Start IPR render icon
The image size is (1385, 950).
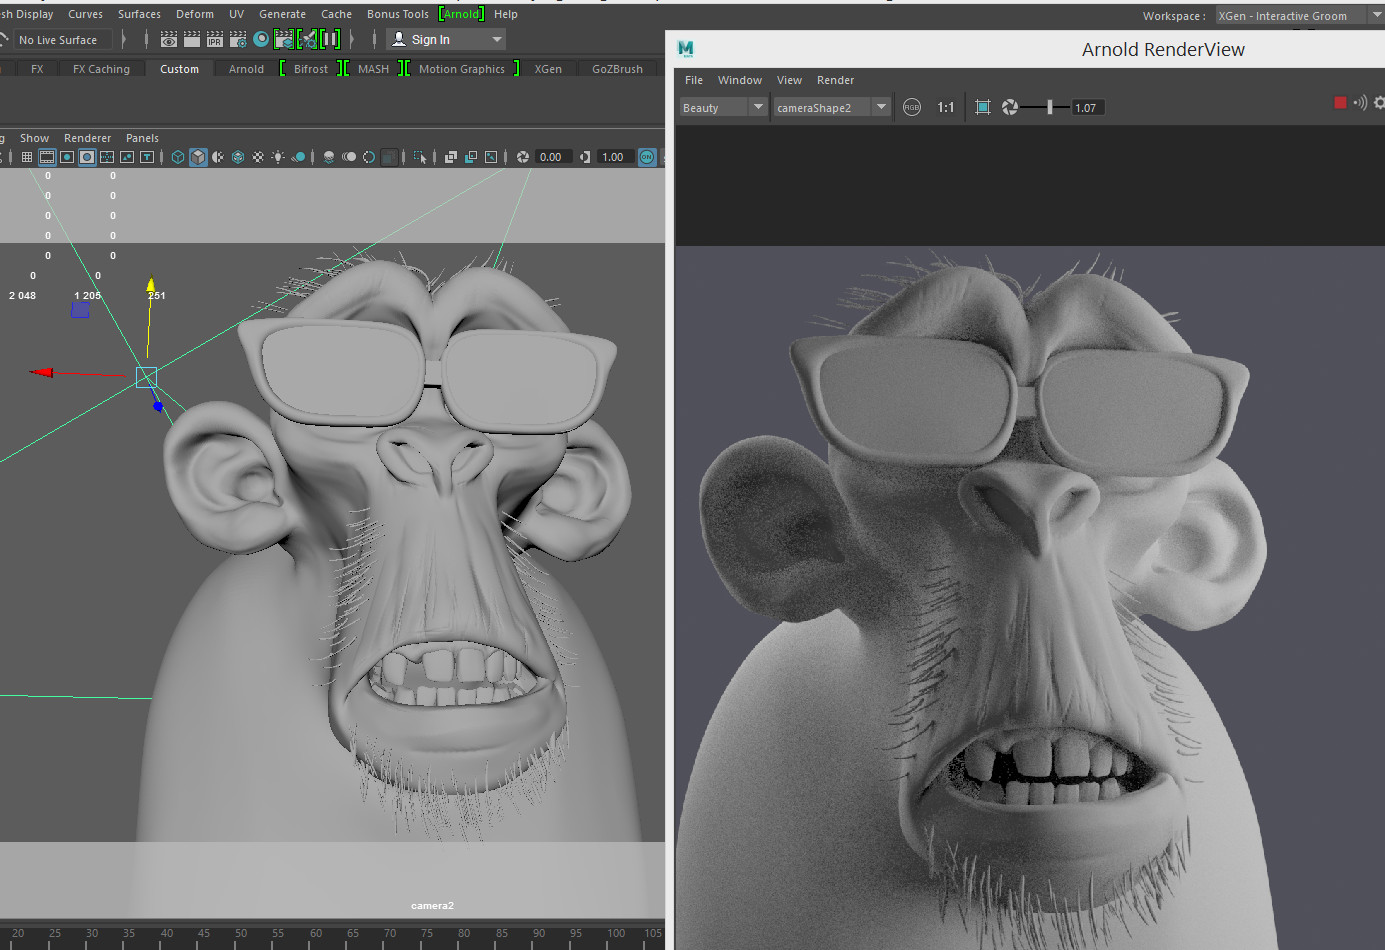215,39
